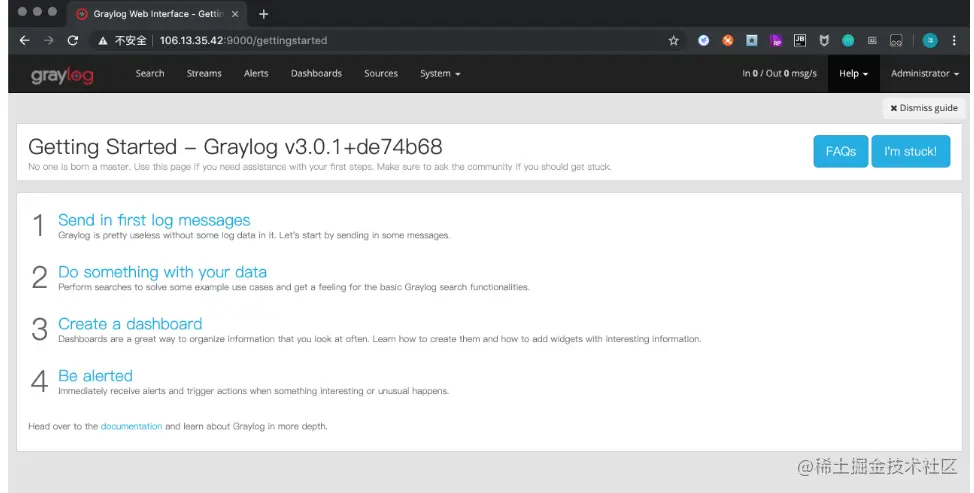Bookmark this page with star icon

(x=673, y=40)
